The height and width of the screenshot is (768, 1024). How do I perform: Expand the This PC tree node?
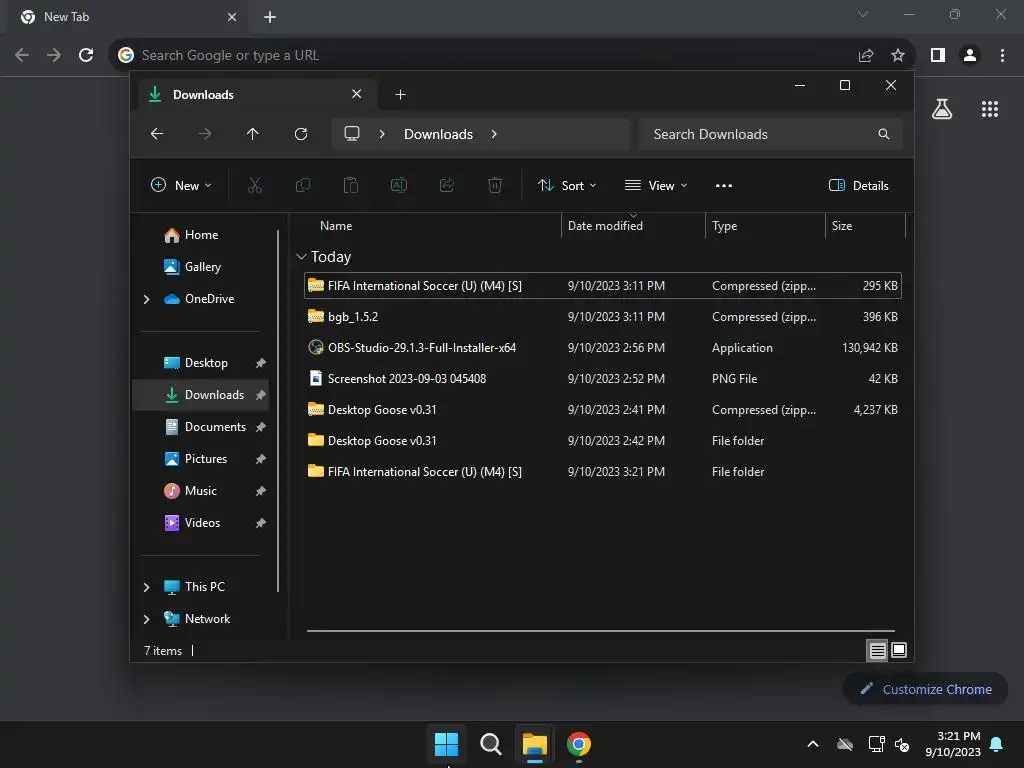coord(146,587)
